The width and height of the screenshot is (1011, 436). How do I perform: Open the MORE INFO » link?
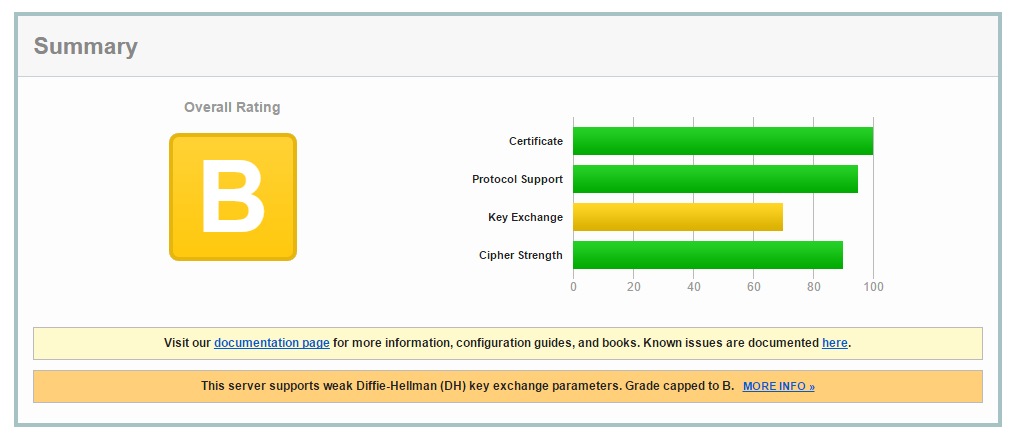tap(778, 386)
